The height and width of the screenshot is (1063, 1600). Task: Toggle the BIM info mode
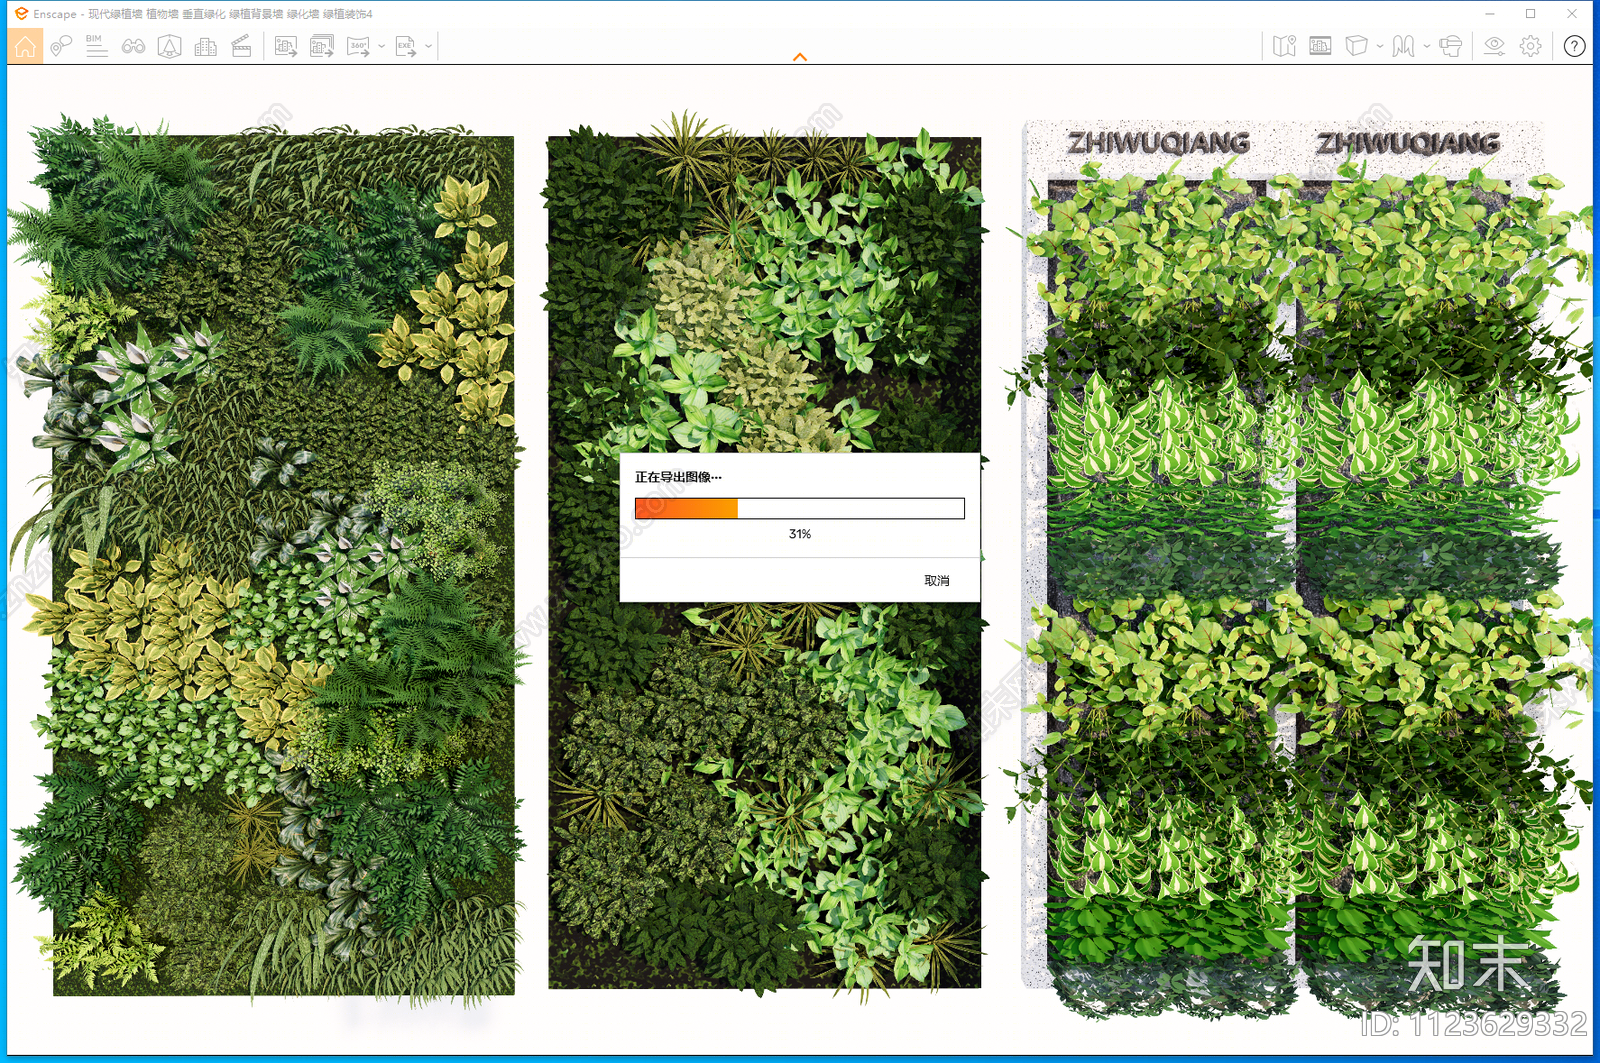tap(96, 46)
